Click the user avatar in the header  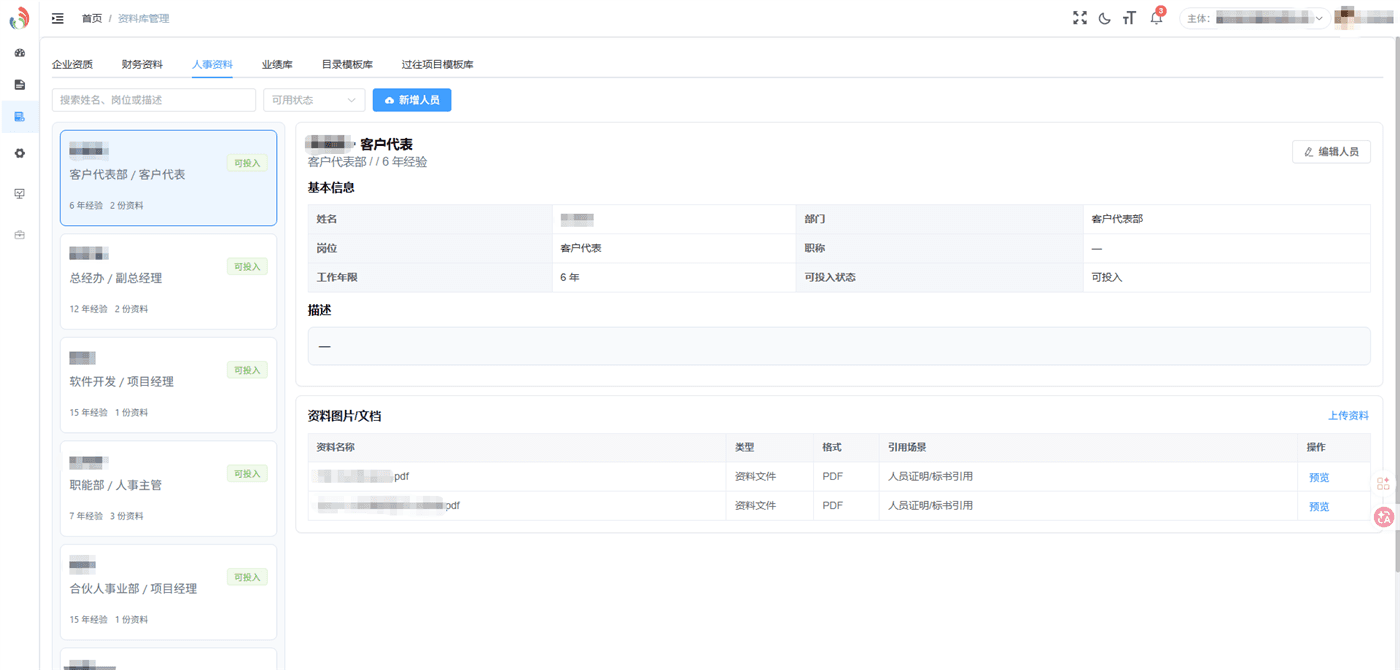1346,17
